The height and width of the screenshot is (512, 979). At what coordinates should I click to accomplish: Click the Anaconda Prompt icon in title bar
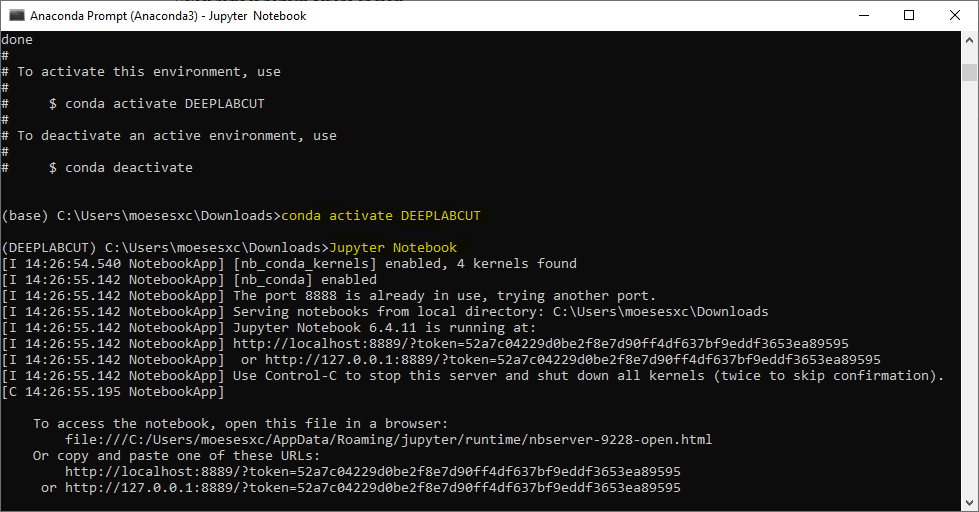[x=16, y=15]
